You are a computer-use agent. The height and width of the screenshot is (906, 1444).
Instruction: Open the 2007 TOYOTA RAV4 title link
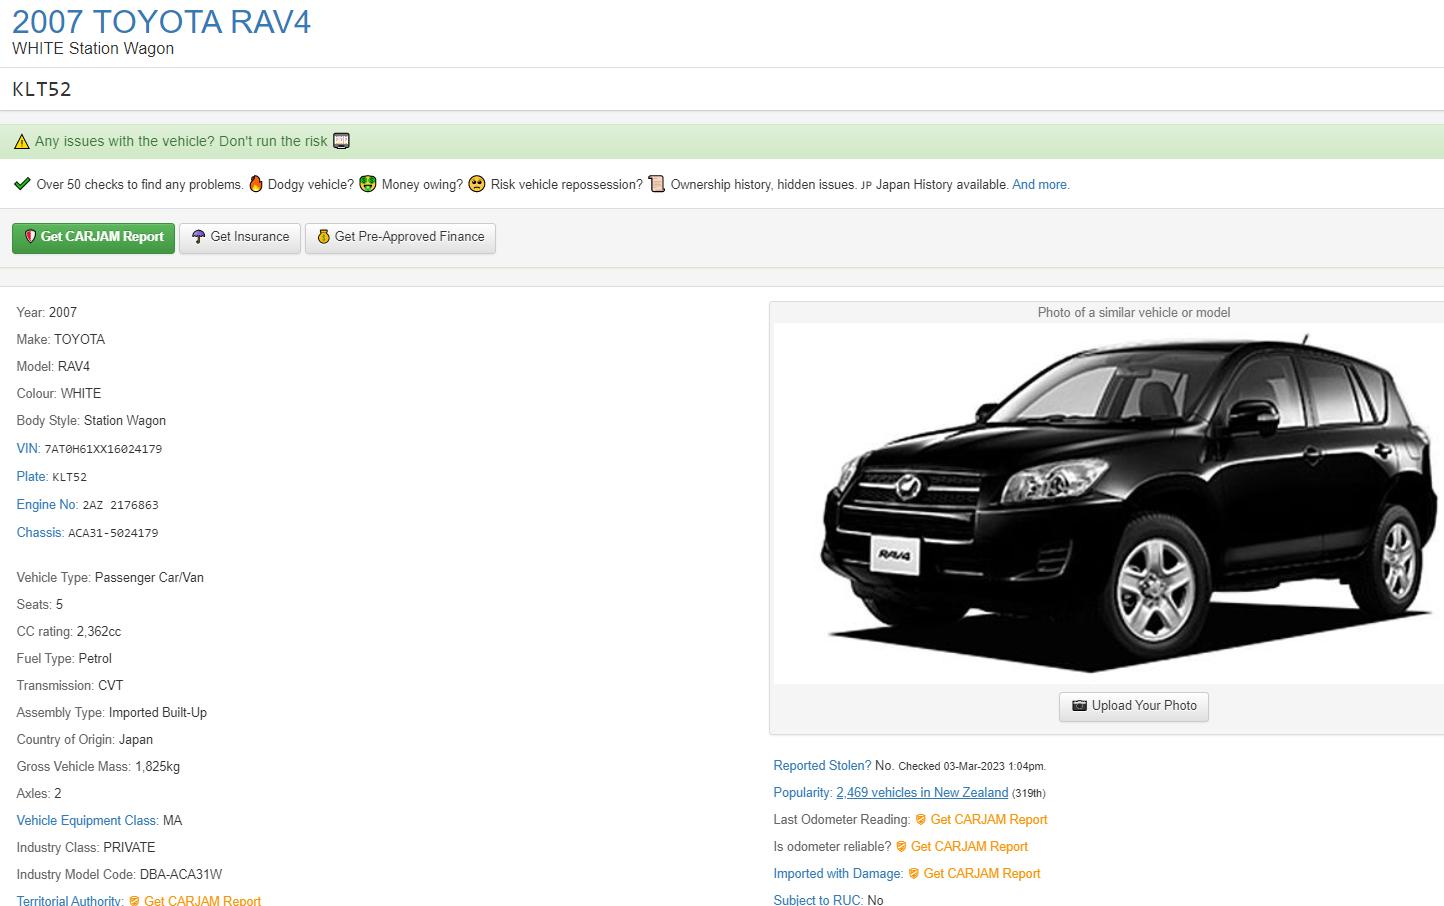pos(162,21)
